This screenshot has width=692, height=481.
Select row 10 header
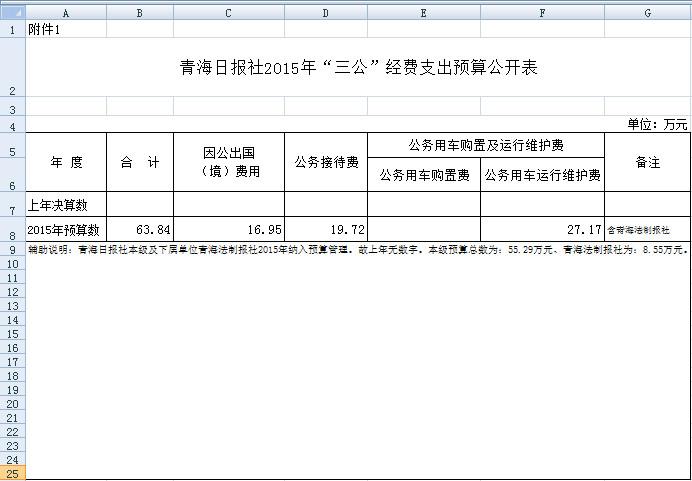[13, 264]
